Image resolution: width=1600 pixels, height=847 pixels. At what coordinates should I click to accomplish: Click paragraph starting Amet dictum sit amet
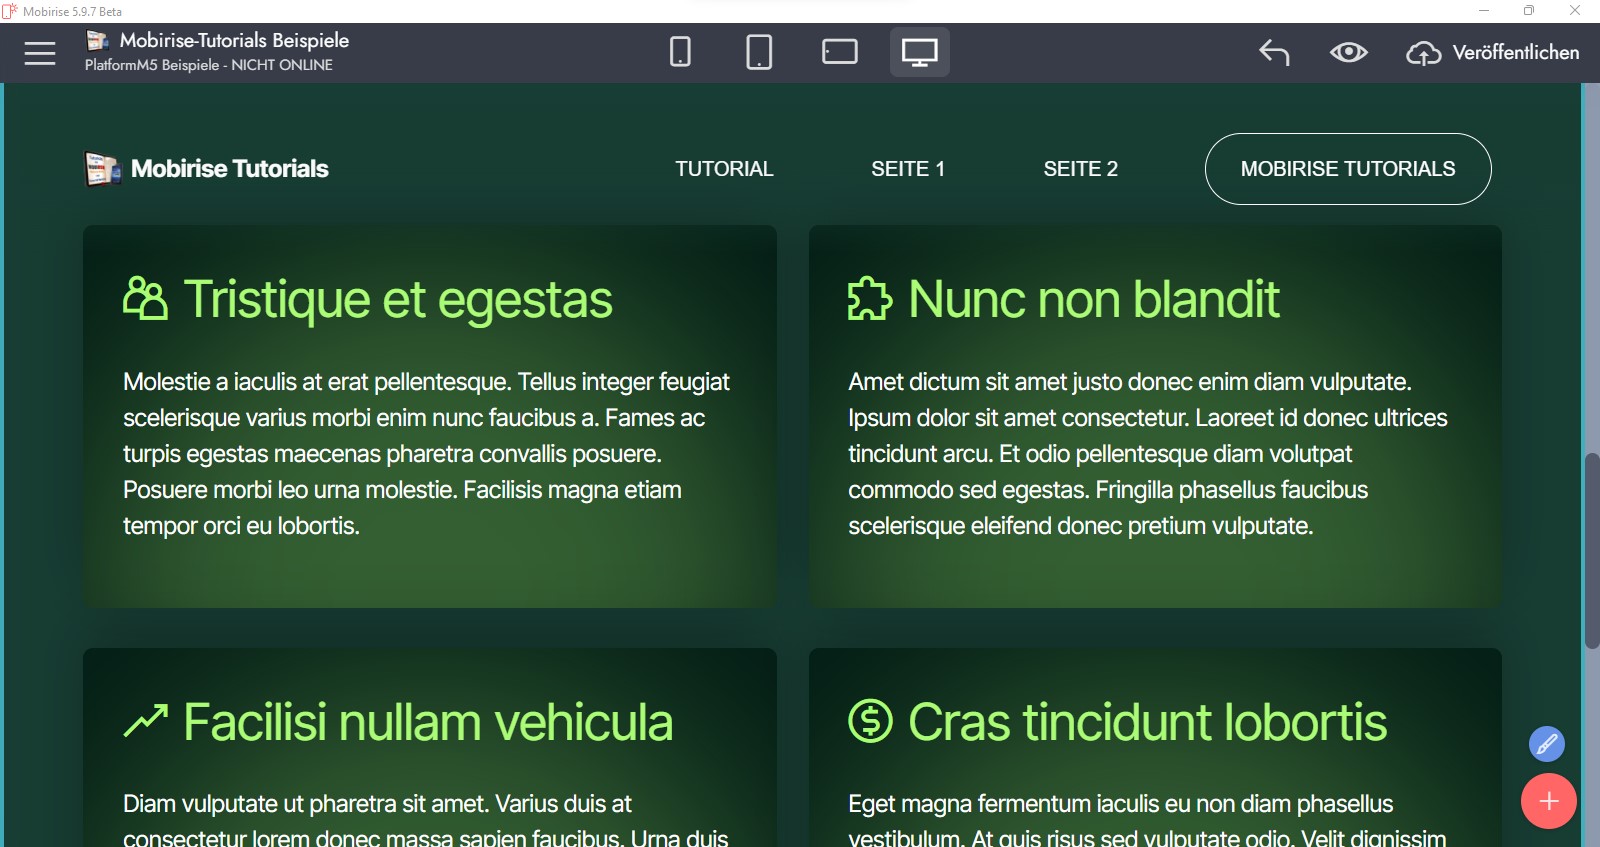[1148, 454]
